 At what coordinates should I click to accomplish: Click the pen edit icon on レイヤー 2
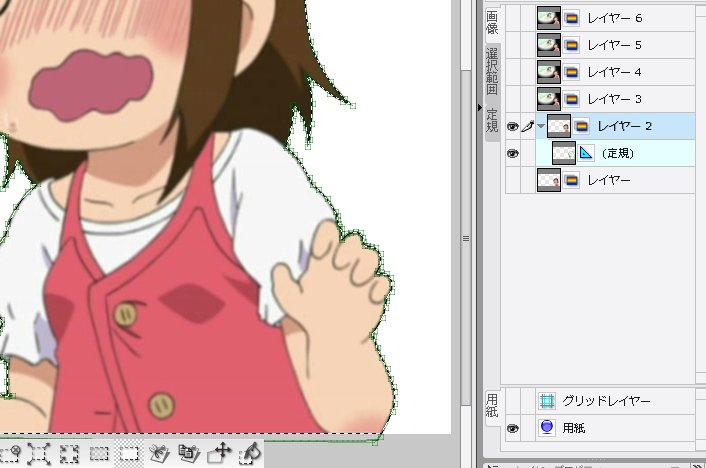[528, 127]
